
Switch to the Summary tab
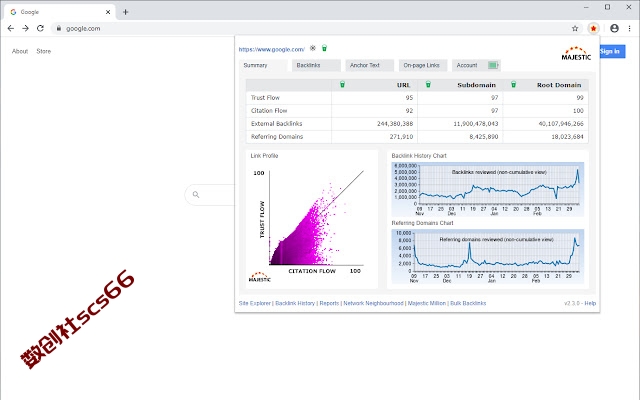tap(263, 65)
